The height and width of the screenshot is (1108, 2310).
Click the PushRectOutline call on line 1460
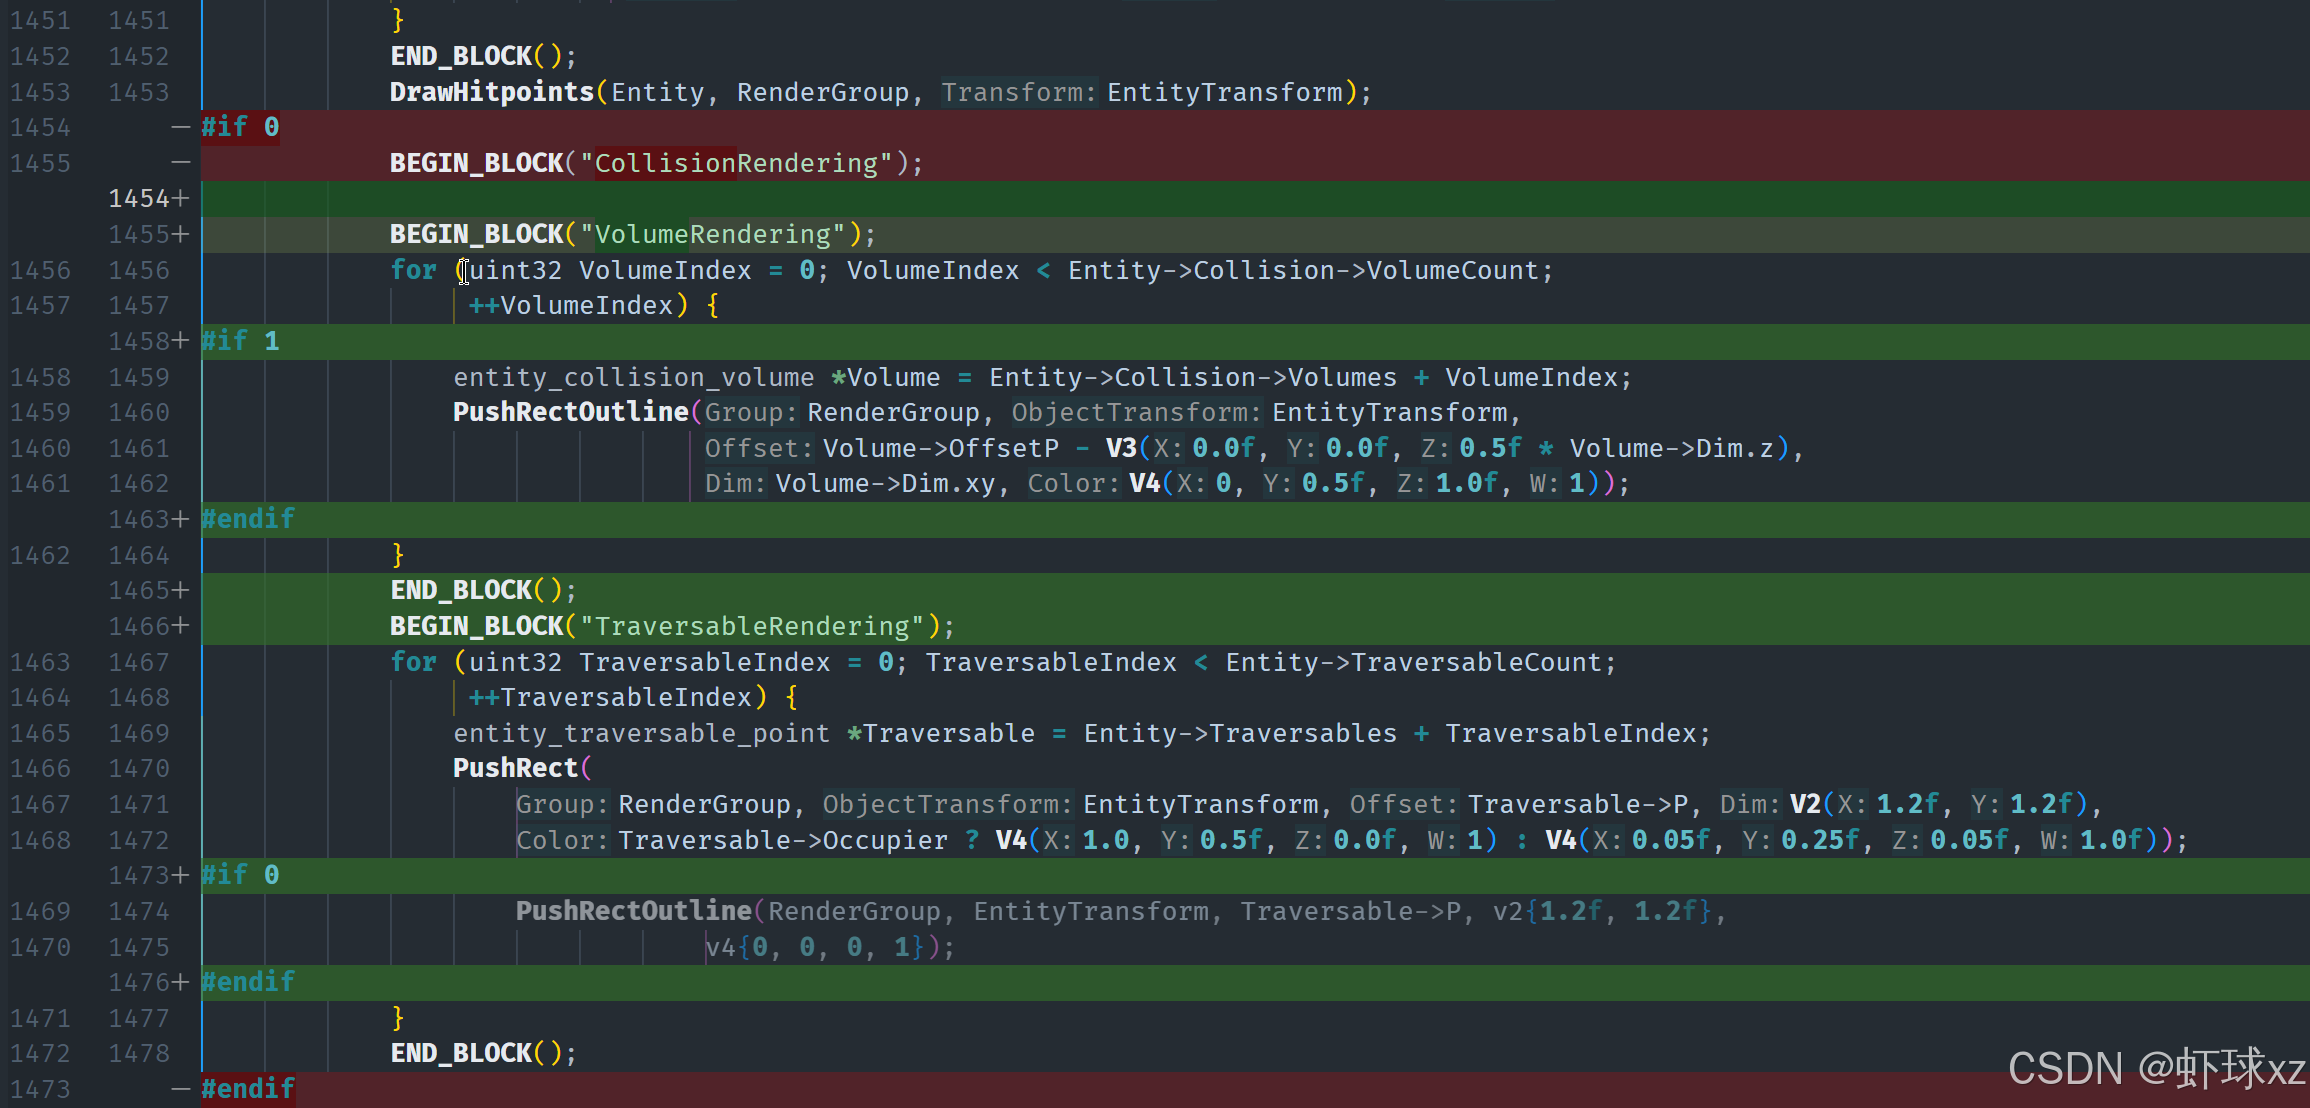570,412
